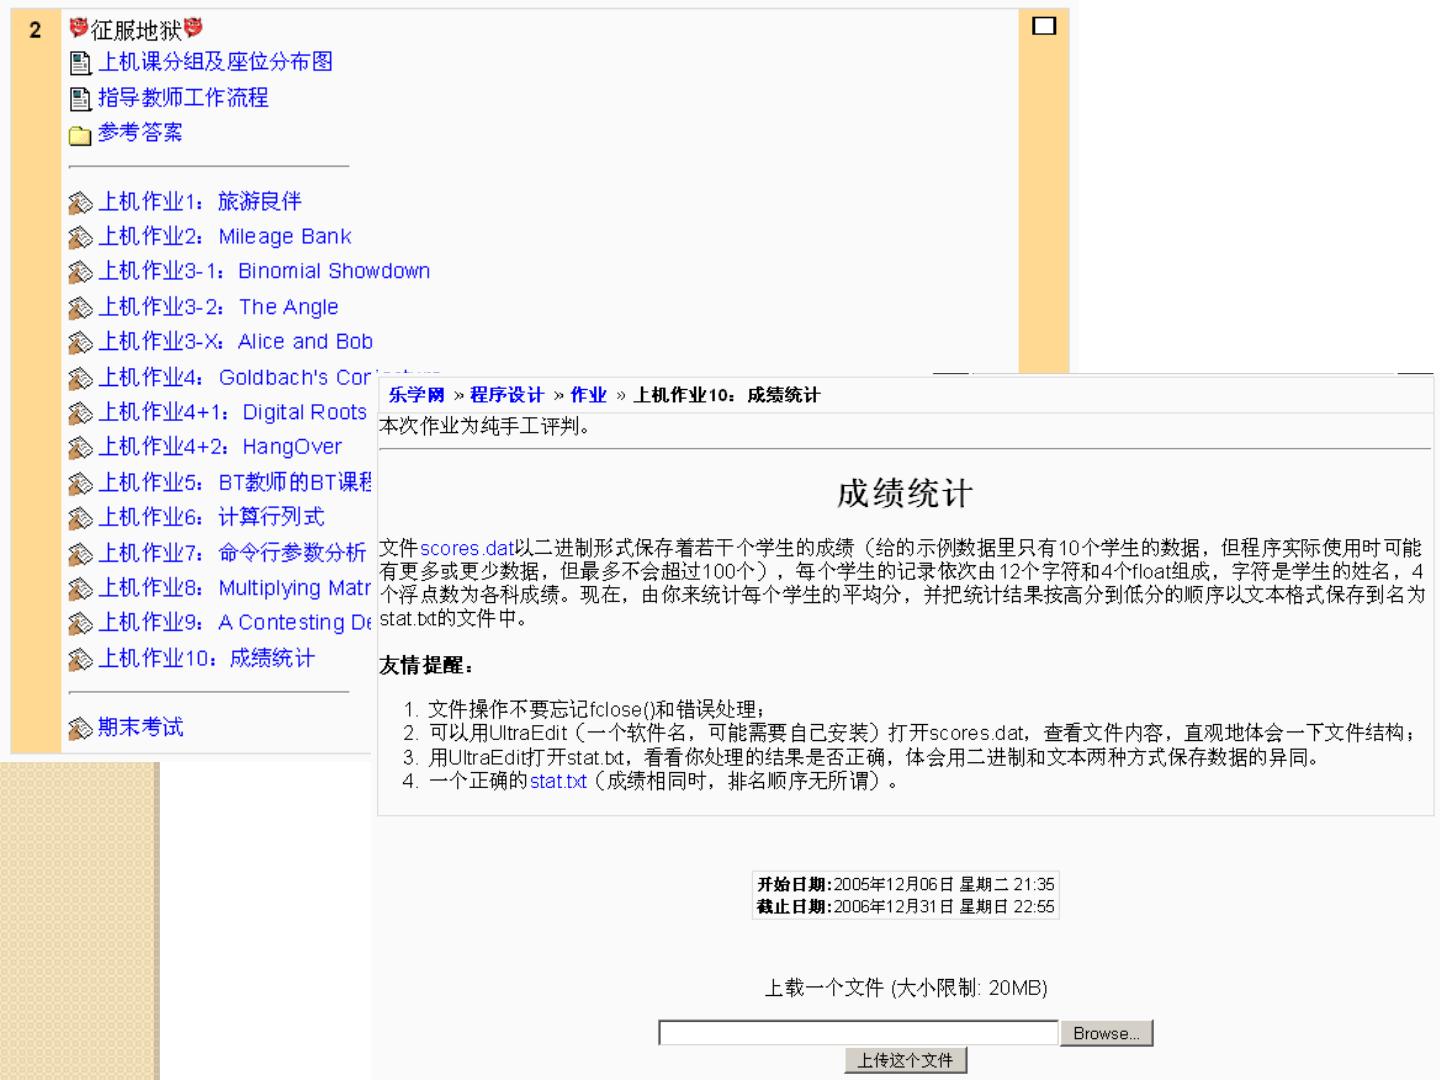
Task: Open 上机作业3-1: Binomial Showdown link
Action: tap(264, 271)
